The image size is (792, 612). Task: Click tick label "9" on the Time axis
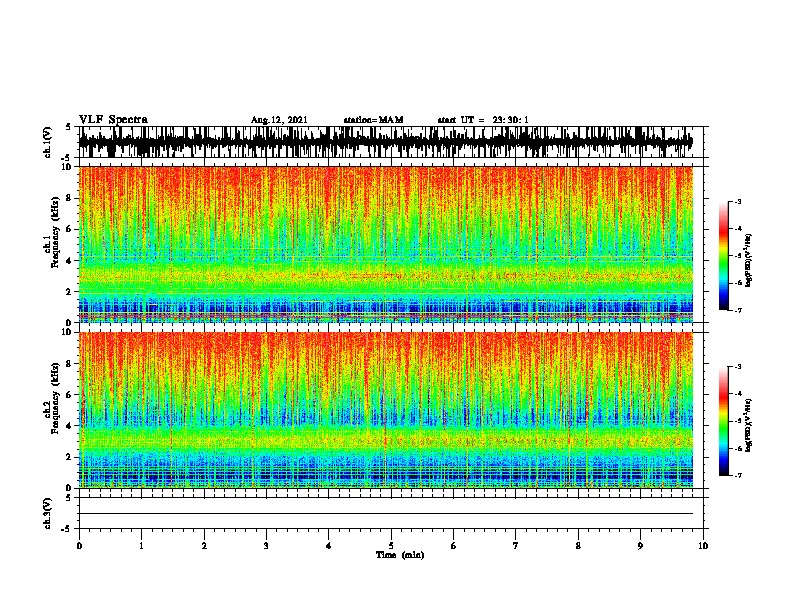[640, 546]
